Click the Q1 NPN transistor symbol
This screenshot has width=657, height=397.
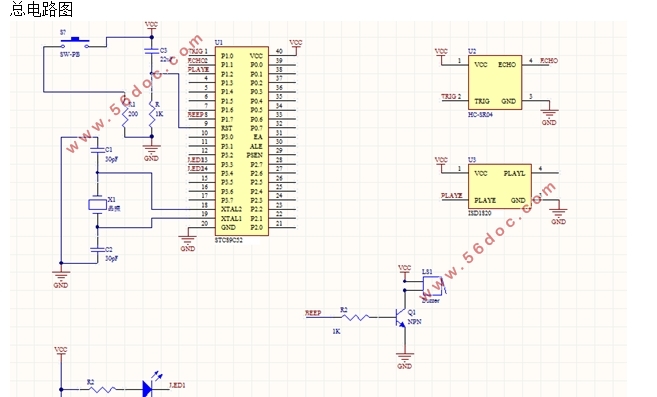click(x=400, y=318)
